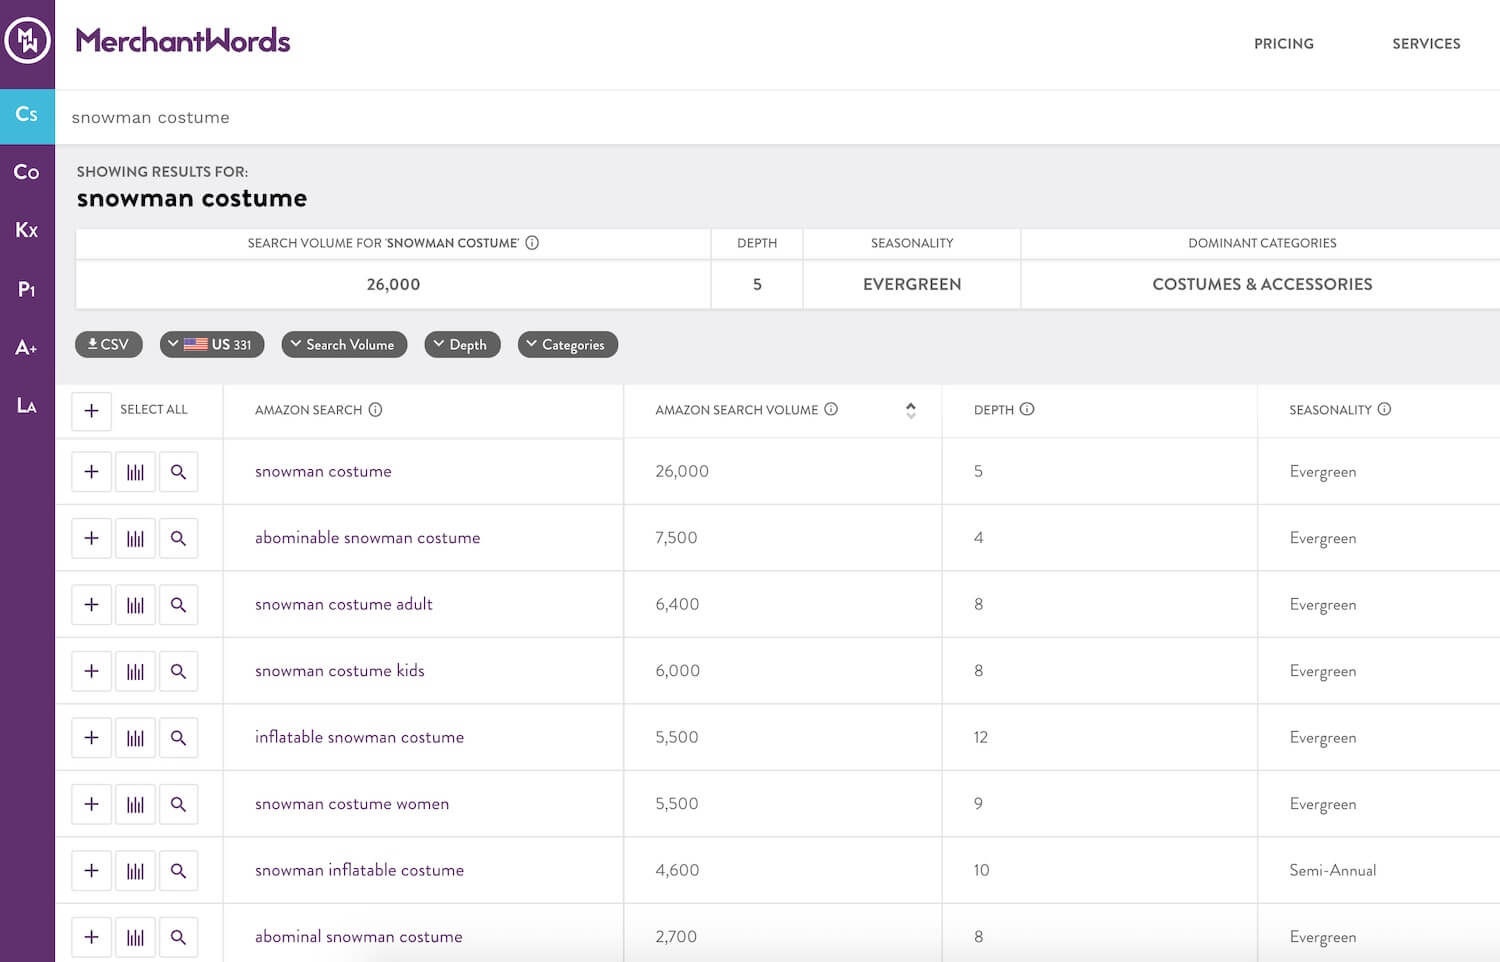Show chart for 'inflatable snowman costume'
Image resolution: width=1500 pixels, height=962 pixels.
pos(135,738)
